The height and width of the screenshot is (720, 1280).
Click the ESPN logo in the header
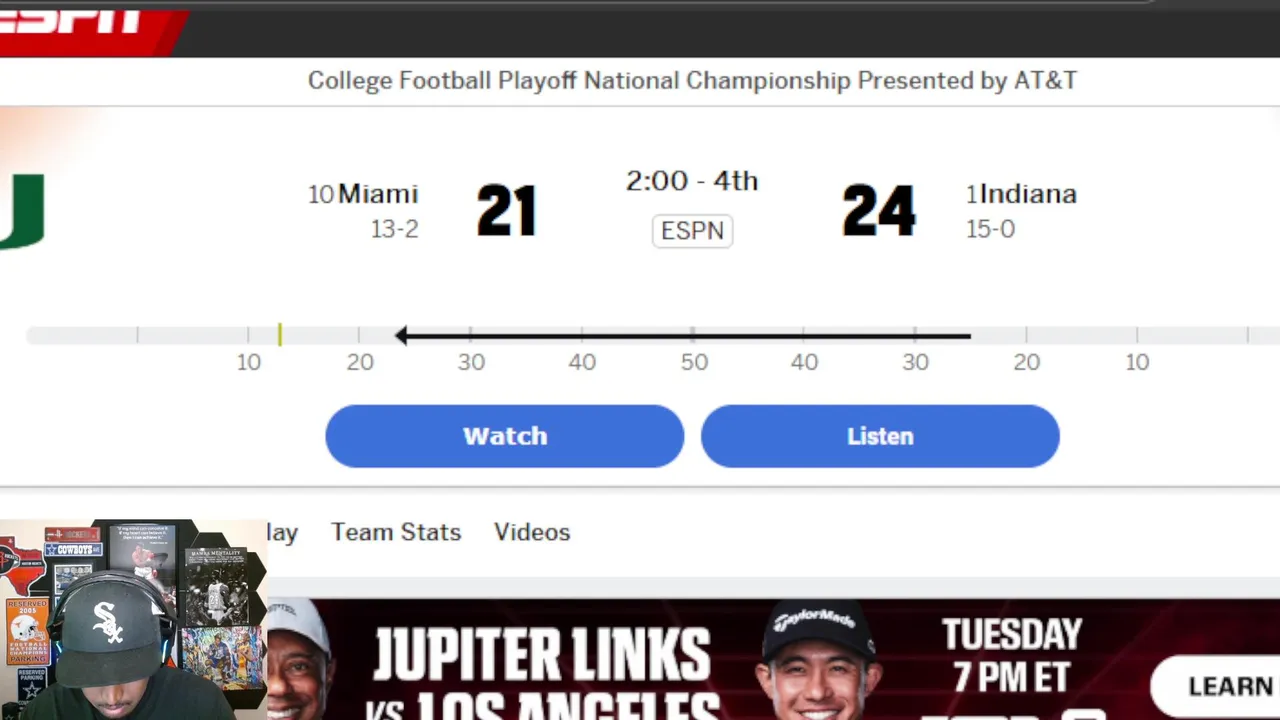click(x=75, y=22)
